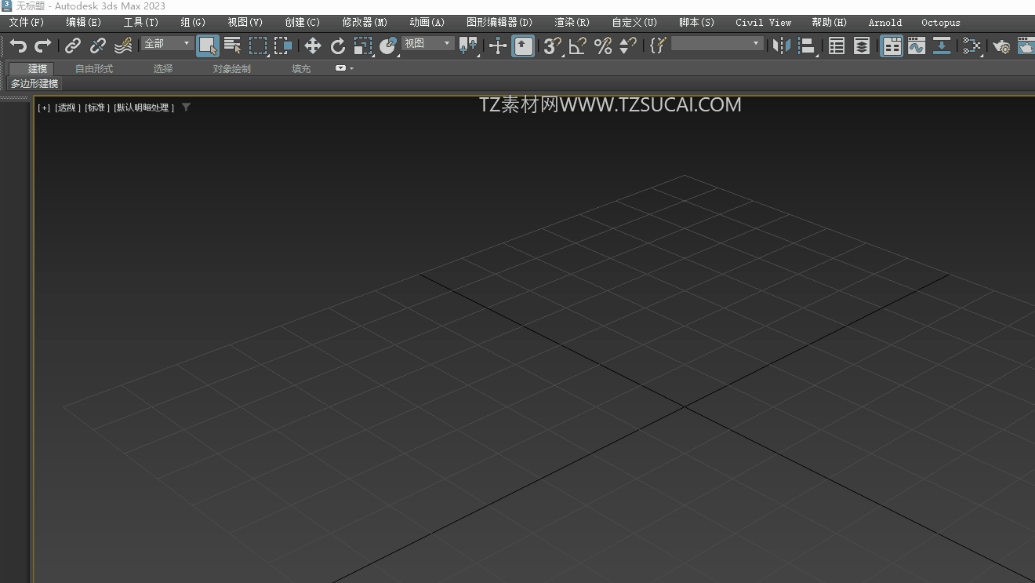Viewport: 1035px width, 583px height.
Task: Click the 多边形建模 panel button
Action: click(x=34, y=84)
